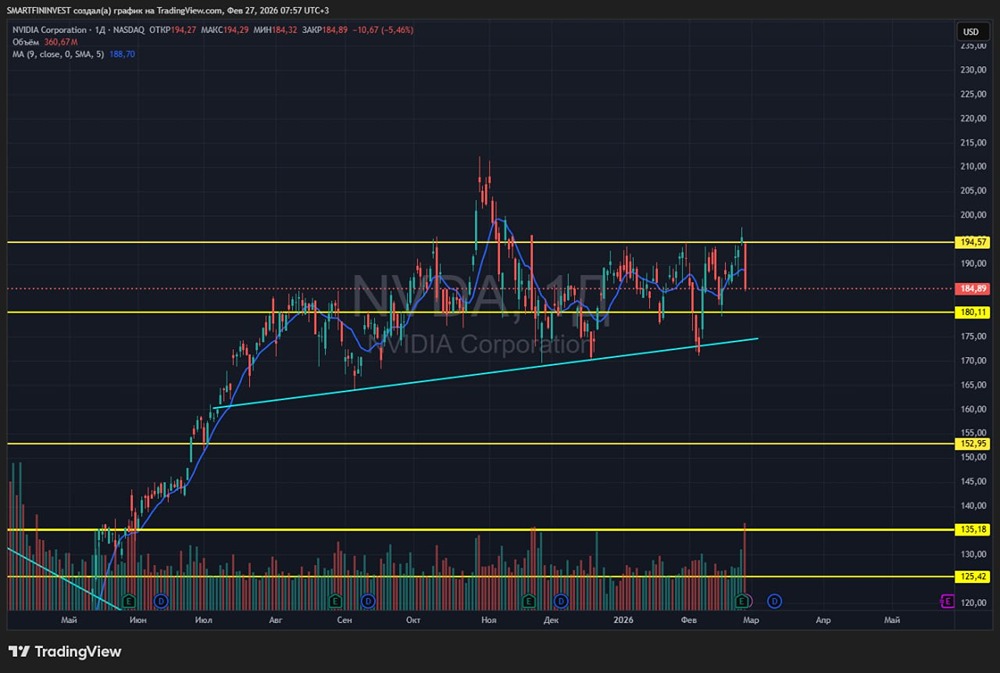Click the dividend D marker near Июн
The image size is (1000, 673).
161,601
